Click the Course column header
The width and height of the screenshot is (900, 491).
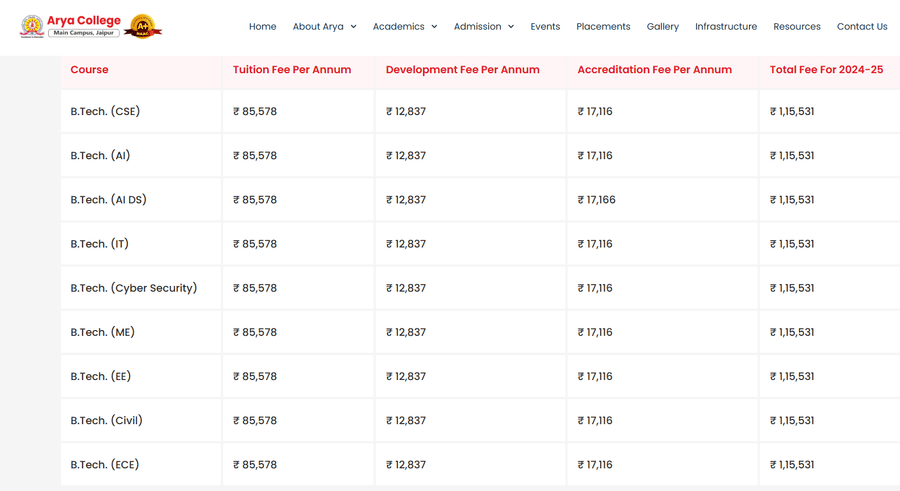[89, 70]
